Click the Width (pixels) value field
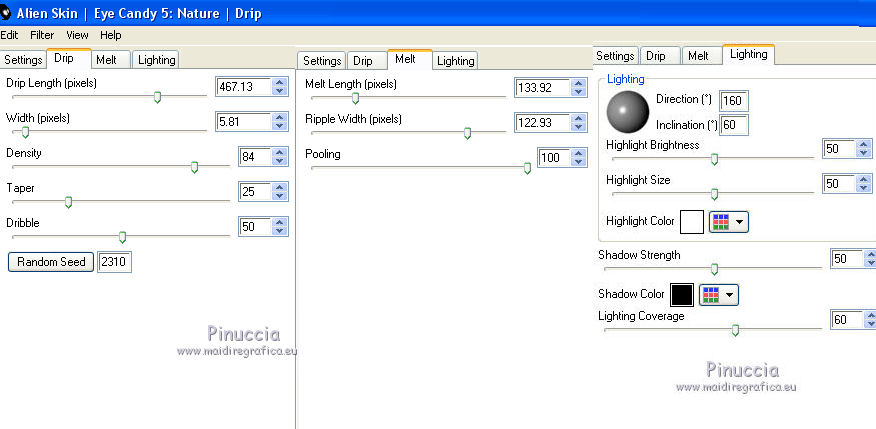Screen dimensions: 876x429 click(x=244, y=122)
